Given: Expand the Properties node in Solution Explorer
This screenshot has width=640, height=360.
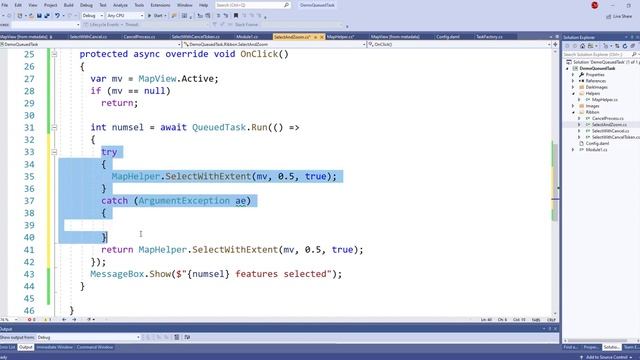Looking at the screenshot, I should [573, 75].
